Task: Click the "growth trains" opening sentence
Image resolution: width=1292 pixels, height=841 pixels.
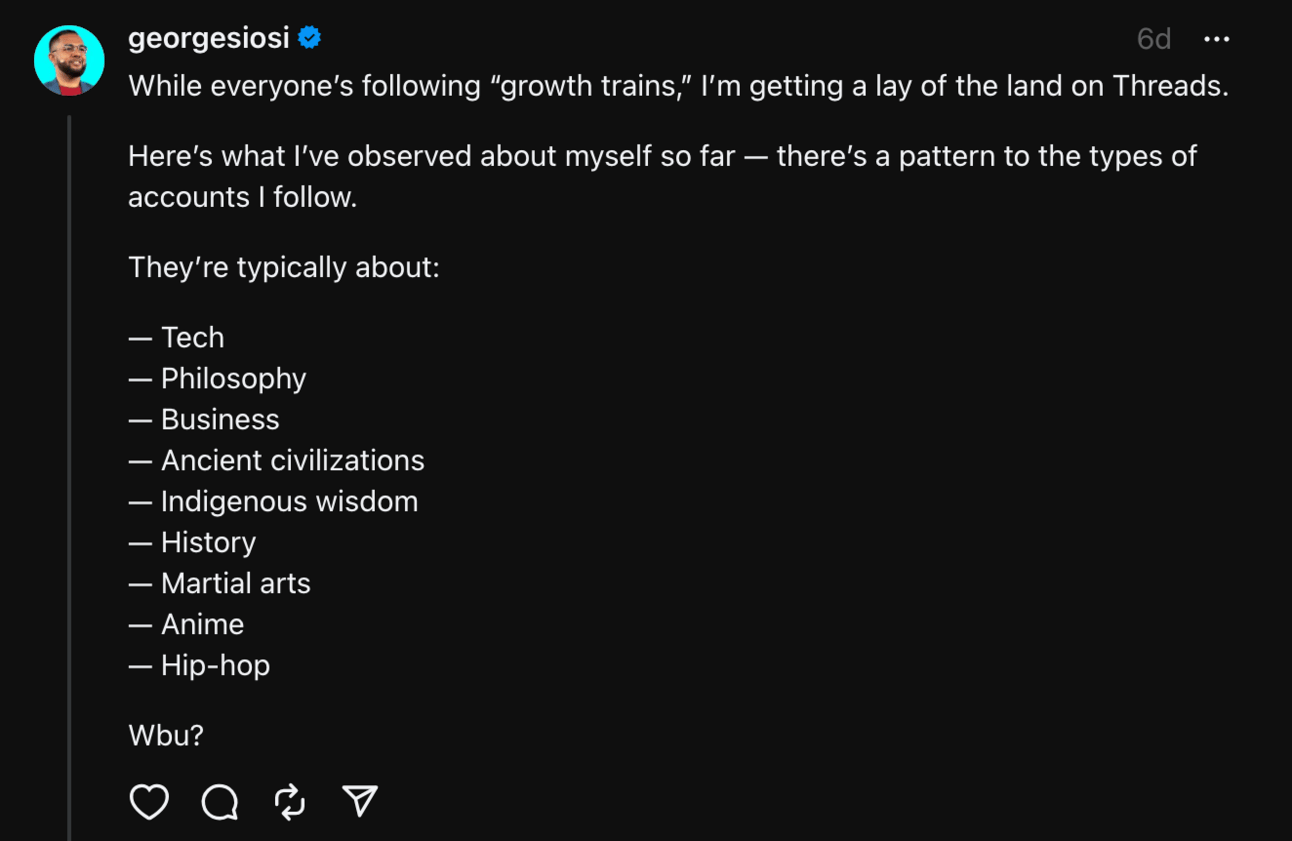Action: (x=677, y=86)
